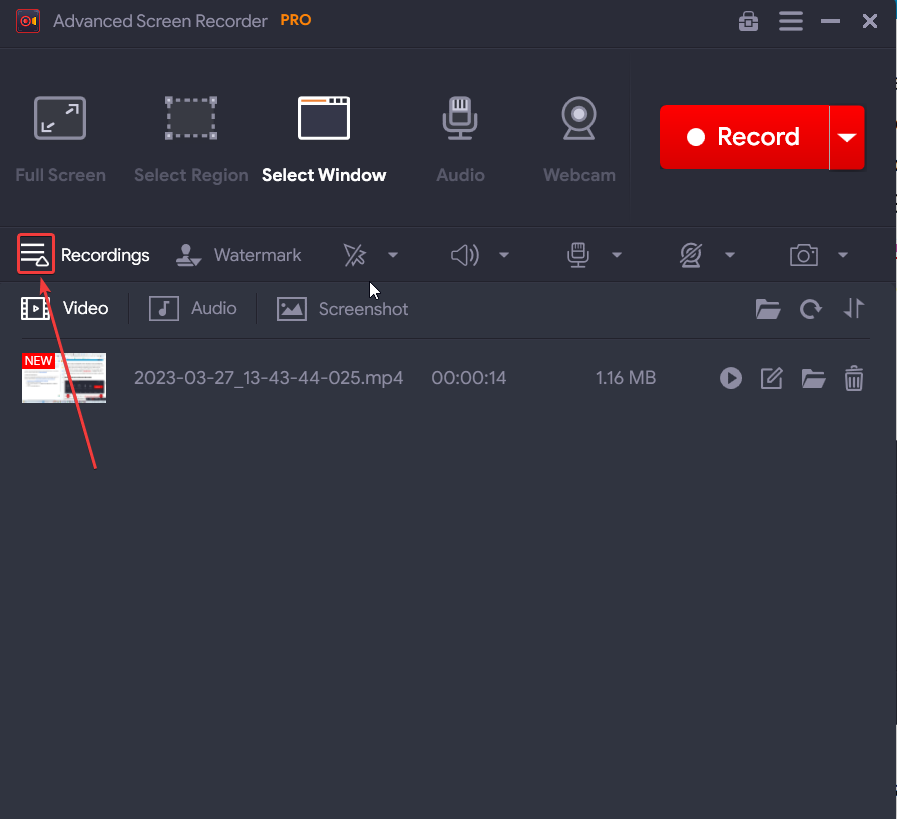
Task: Select the Webcam recording mode
Action: coord(579,140)
